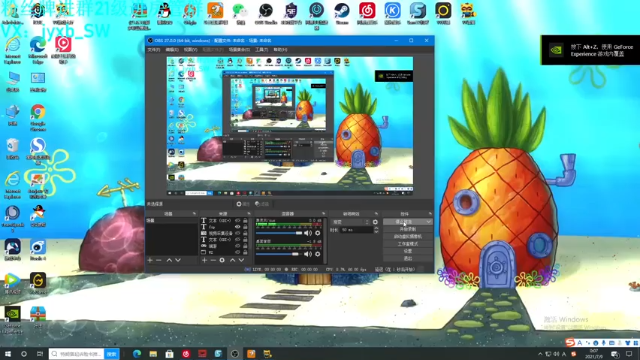Screen dimensions: 640x360
Task: Add a new scene with the plus icon
Action: pos(150,260)
